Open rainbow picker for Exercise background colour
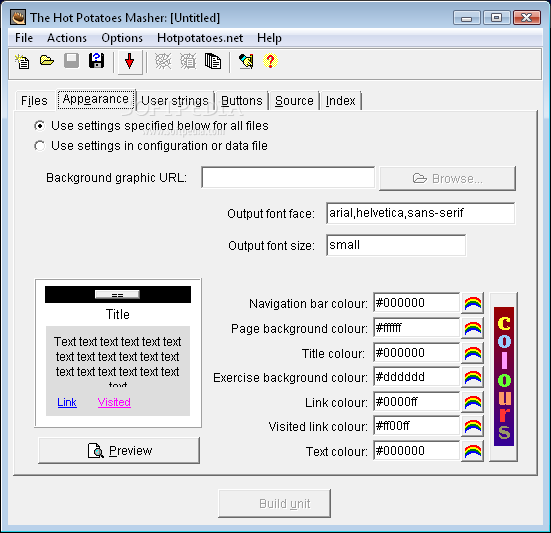 click(x=473, y=377)
